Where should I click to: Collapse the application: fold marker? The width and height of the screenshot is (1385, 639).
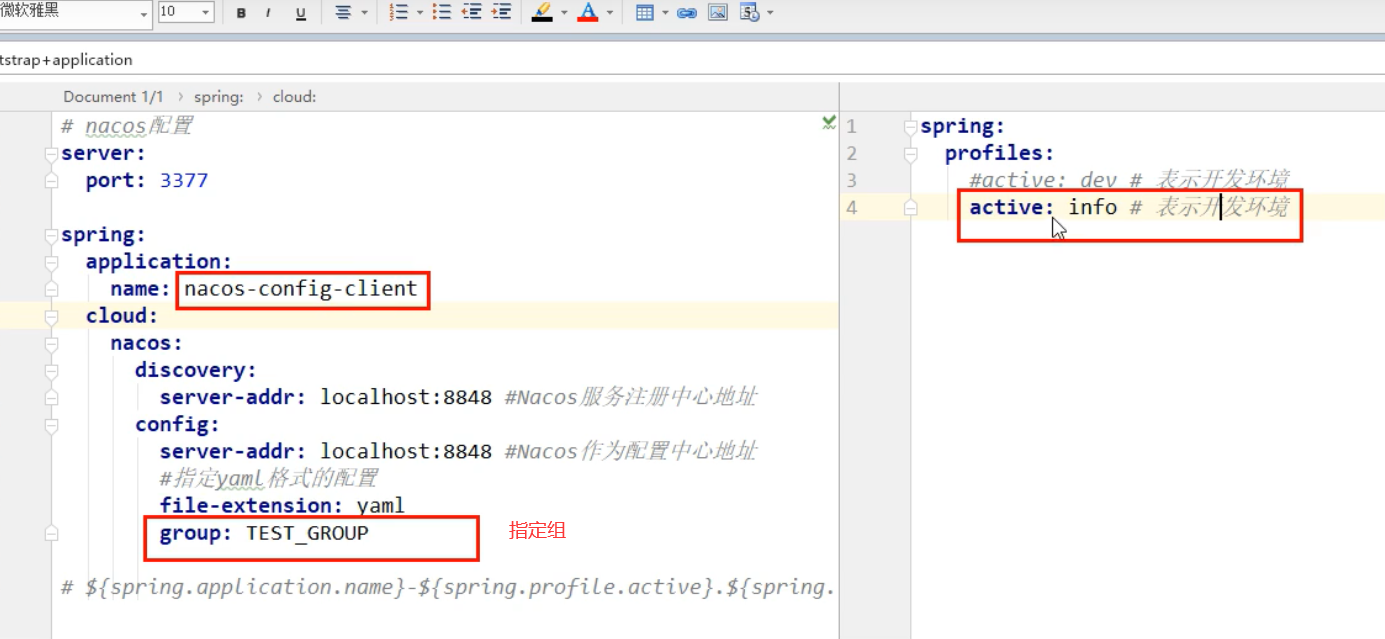click(x=51, y=263)
